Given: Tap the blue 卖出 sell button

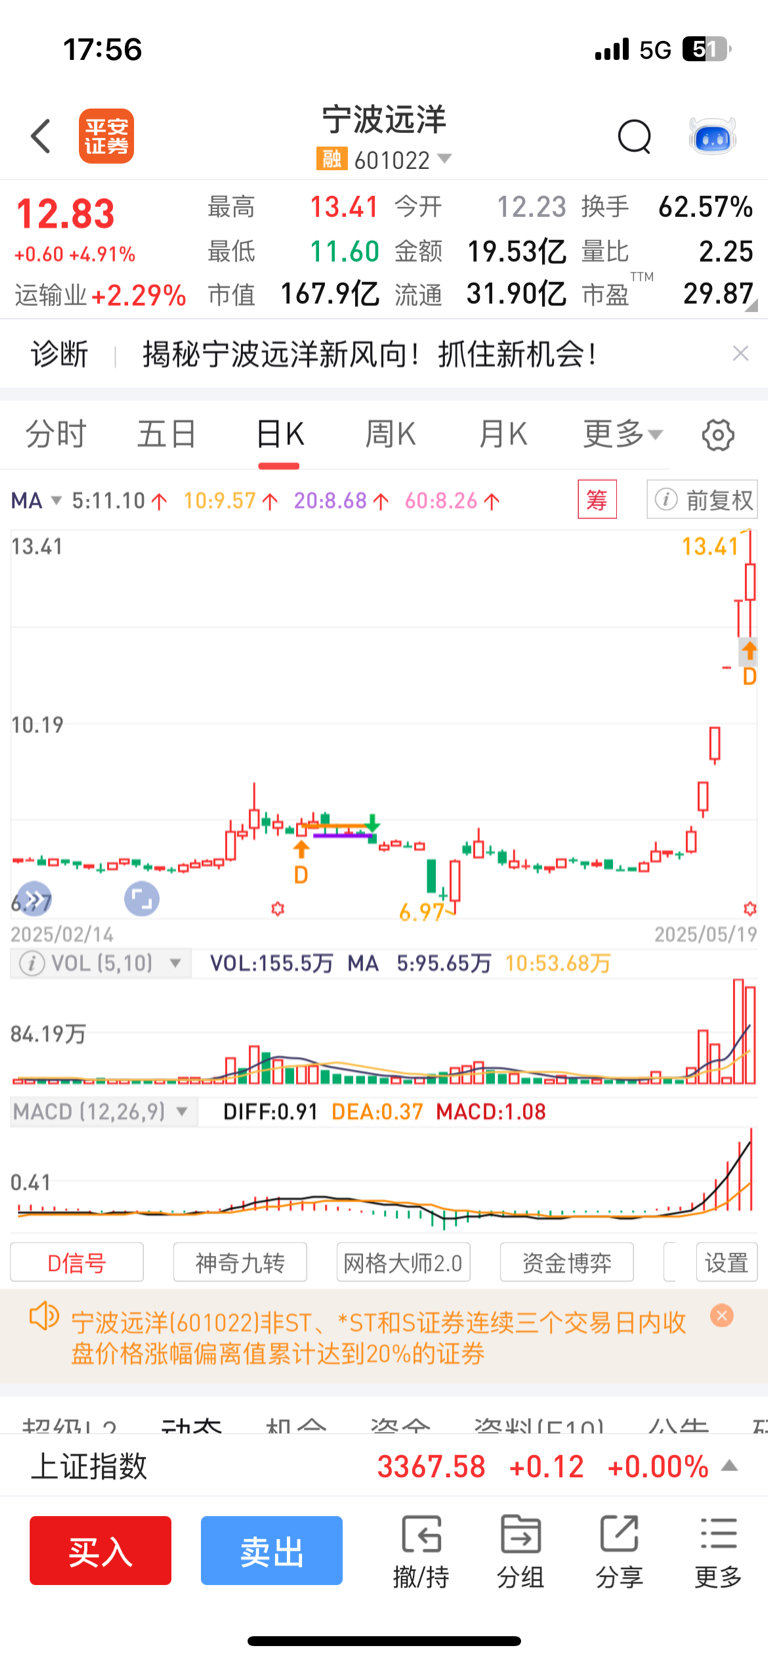Looking at the screenshot, I should (x=272, y=1551).
